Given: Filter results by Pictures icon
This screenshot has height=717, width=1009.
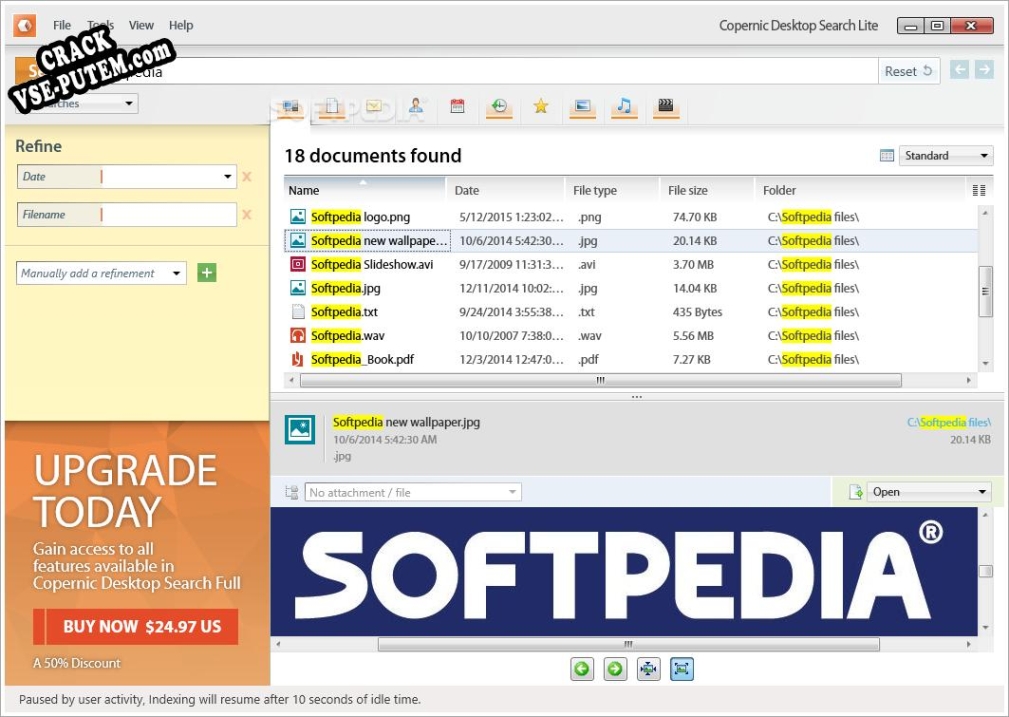Looking at the screenshot, I should pos(582,107).
